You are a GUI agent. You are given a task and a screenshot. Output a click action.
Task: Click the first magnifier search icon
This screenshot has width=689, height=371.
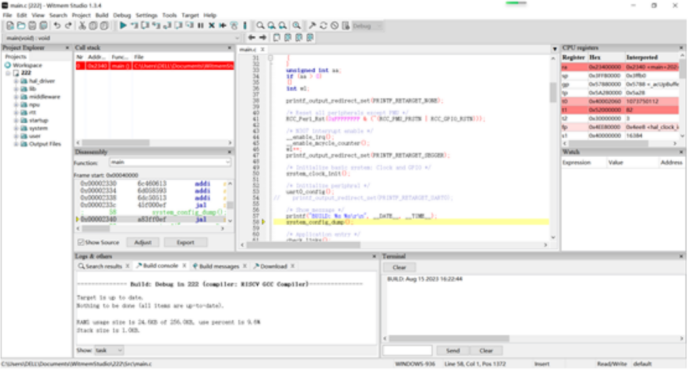coord(261,26)
